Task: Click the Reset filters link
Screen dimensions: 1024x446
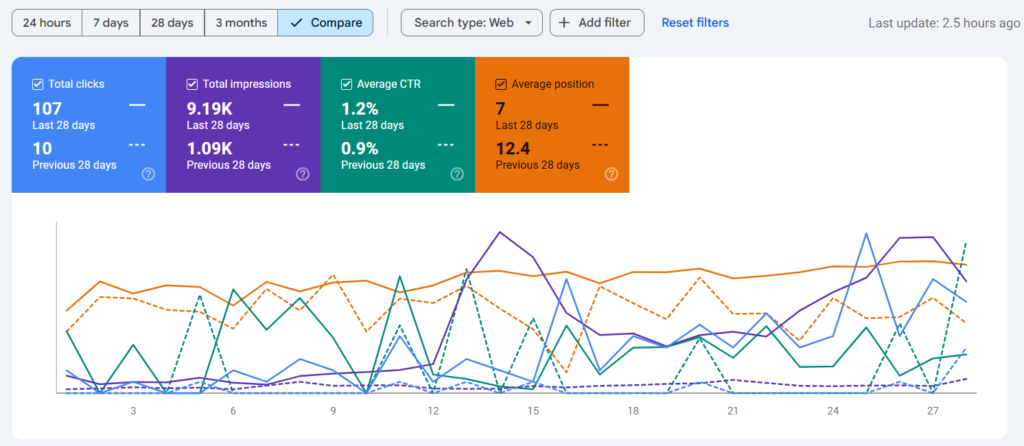Action: (x=695, y=23)
